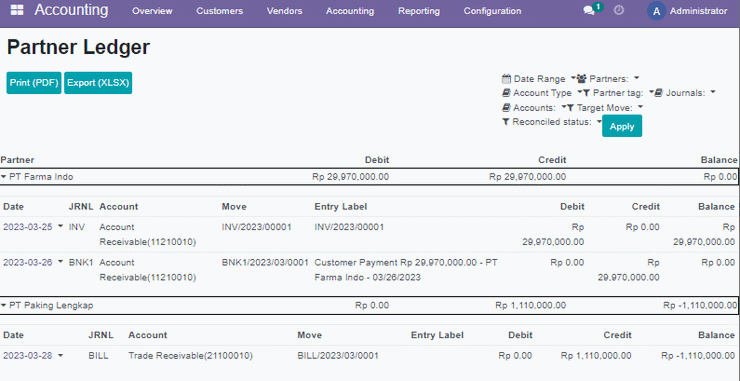Image resolution: width=740 pixels, height=381 pixels.
Task: Open the Partners filter dropdown
Action: pyautogui.click(x=608, y=78)
